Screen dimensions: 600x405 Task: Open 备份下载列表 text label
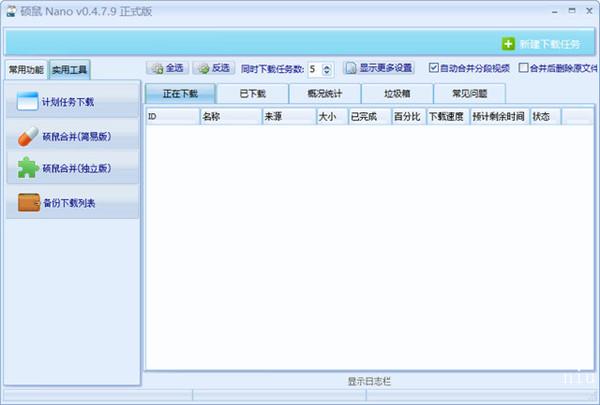click(69, 203)
